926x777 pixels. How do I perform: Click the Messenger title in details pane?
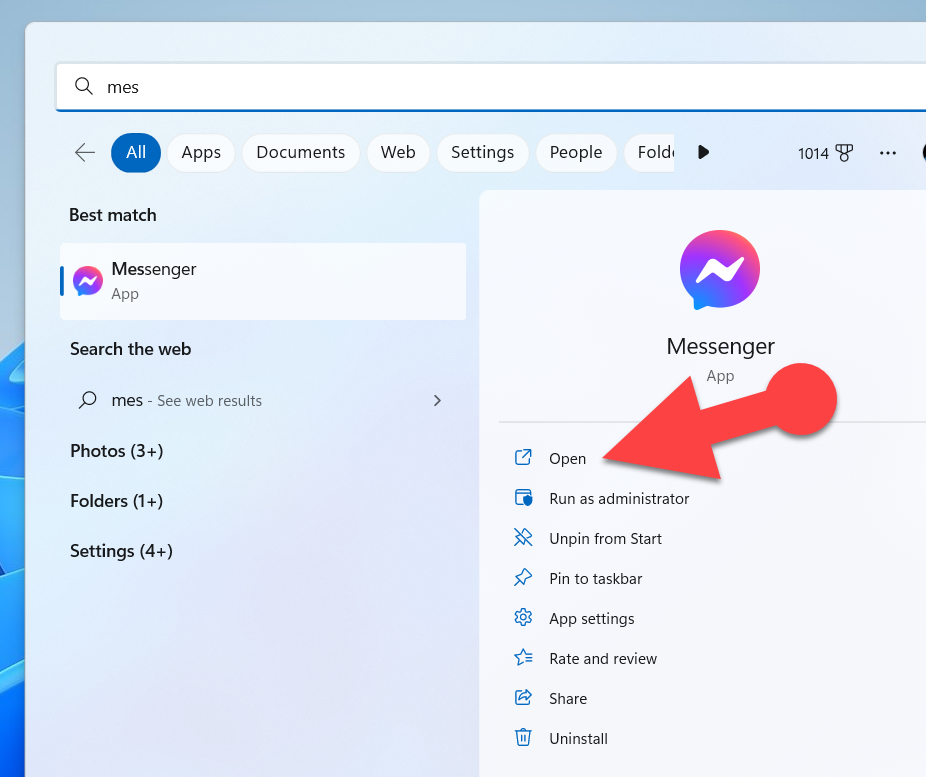click(720, 346)
